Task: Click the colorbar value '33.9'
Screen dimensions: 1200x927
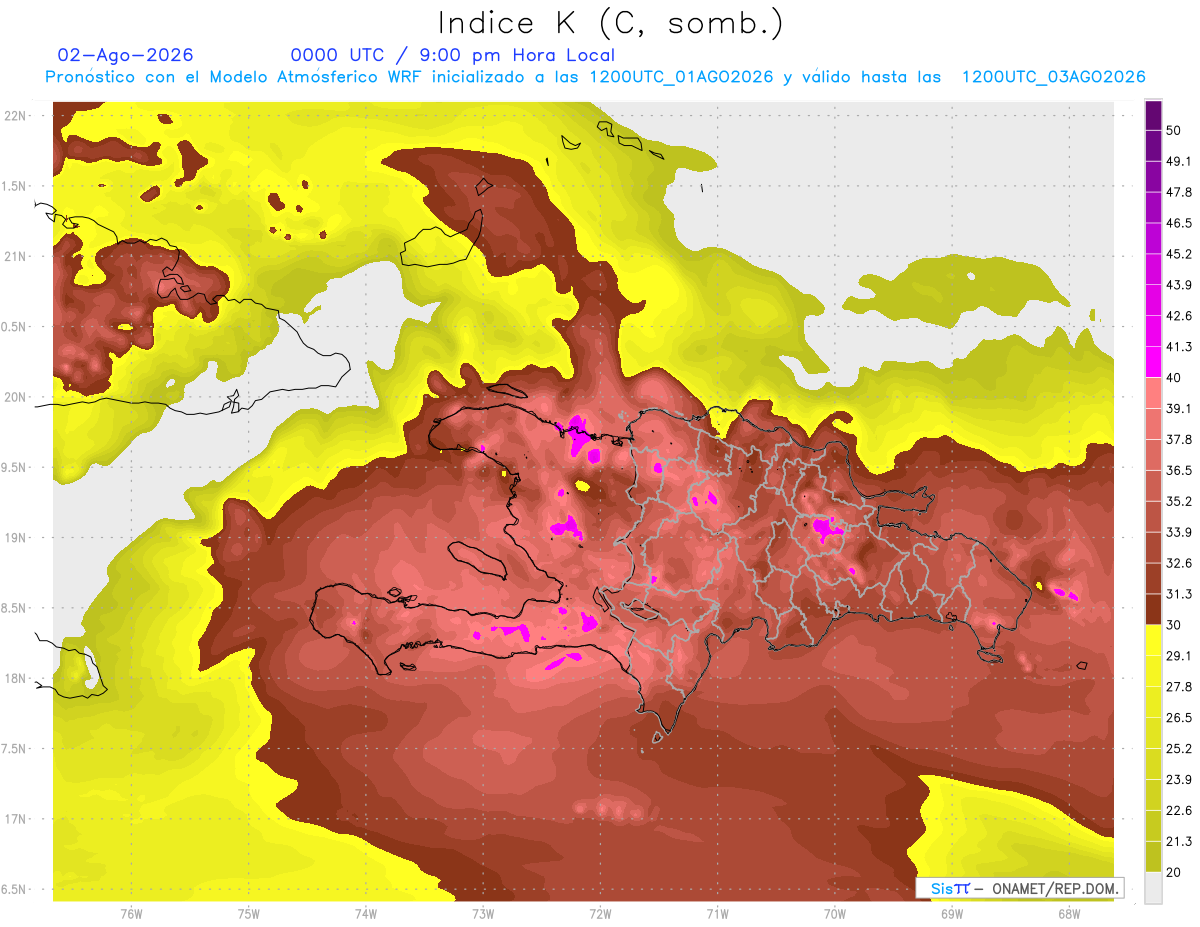Action: tap(1179, 532)
